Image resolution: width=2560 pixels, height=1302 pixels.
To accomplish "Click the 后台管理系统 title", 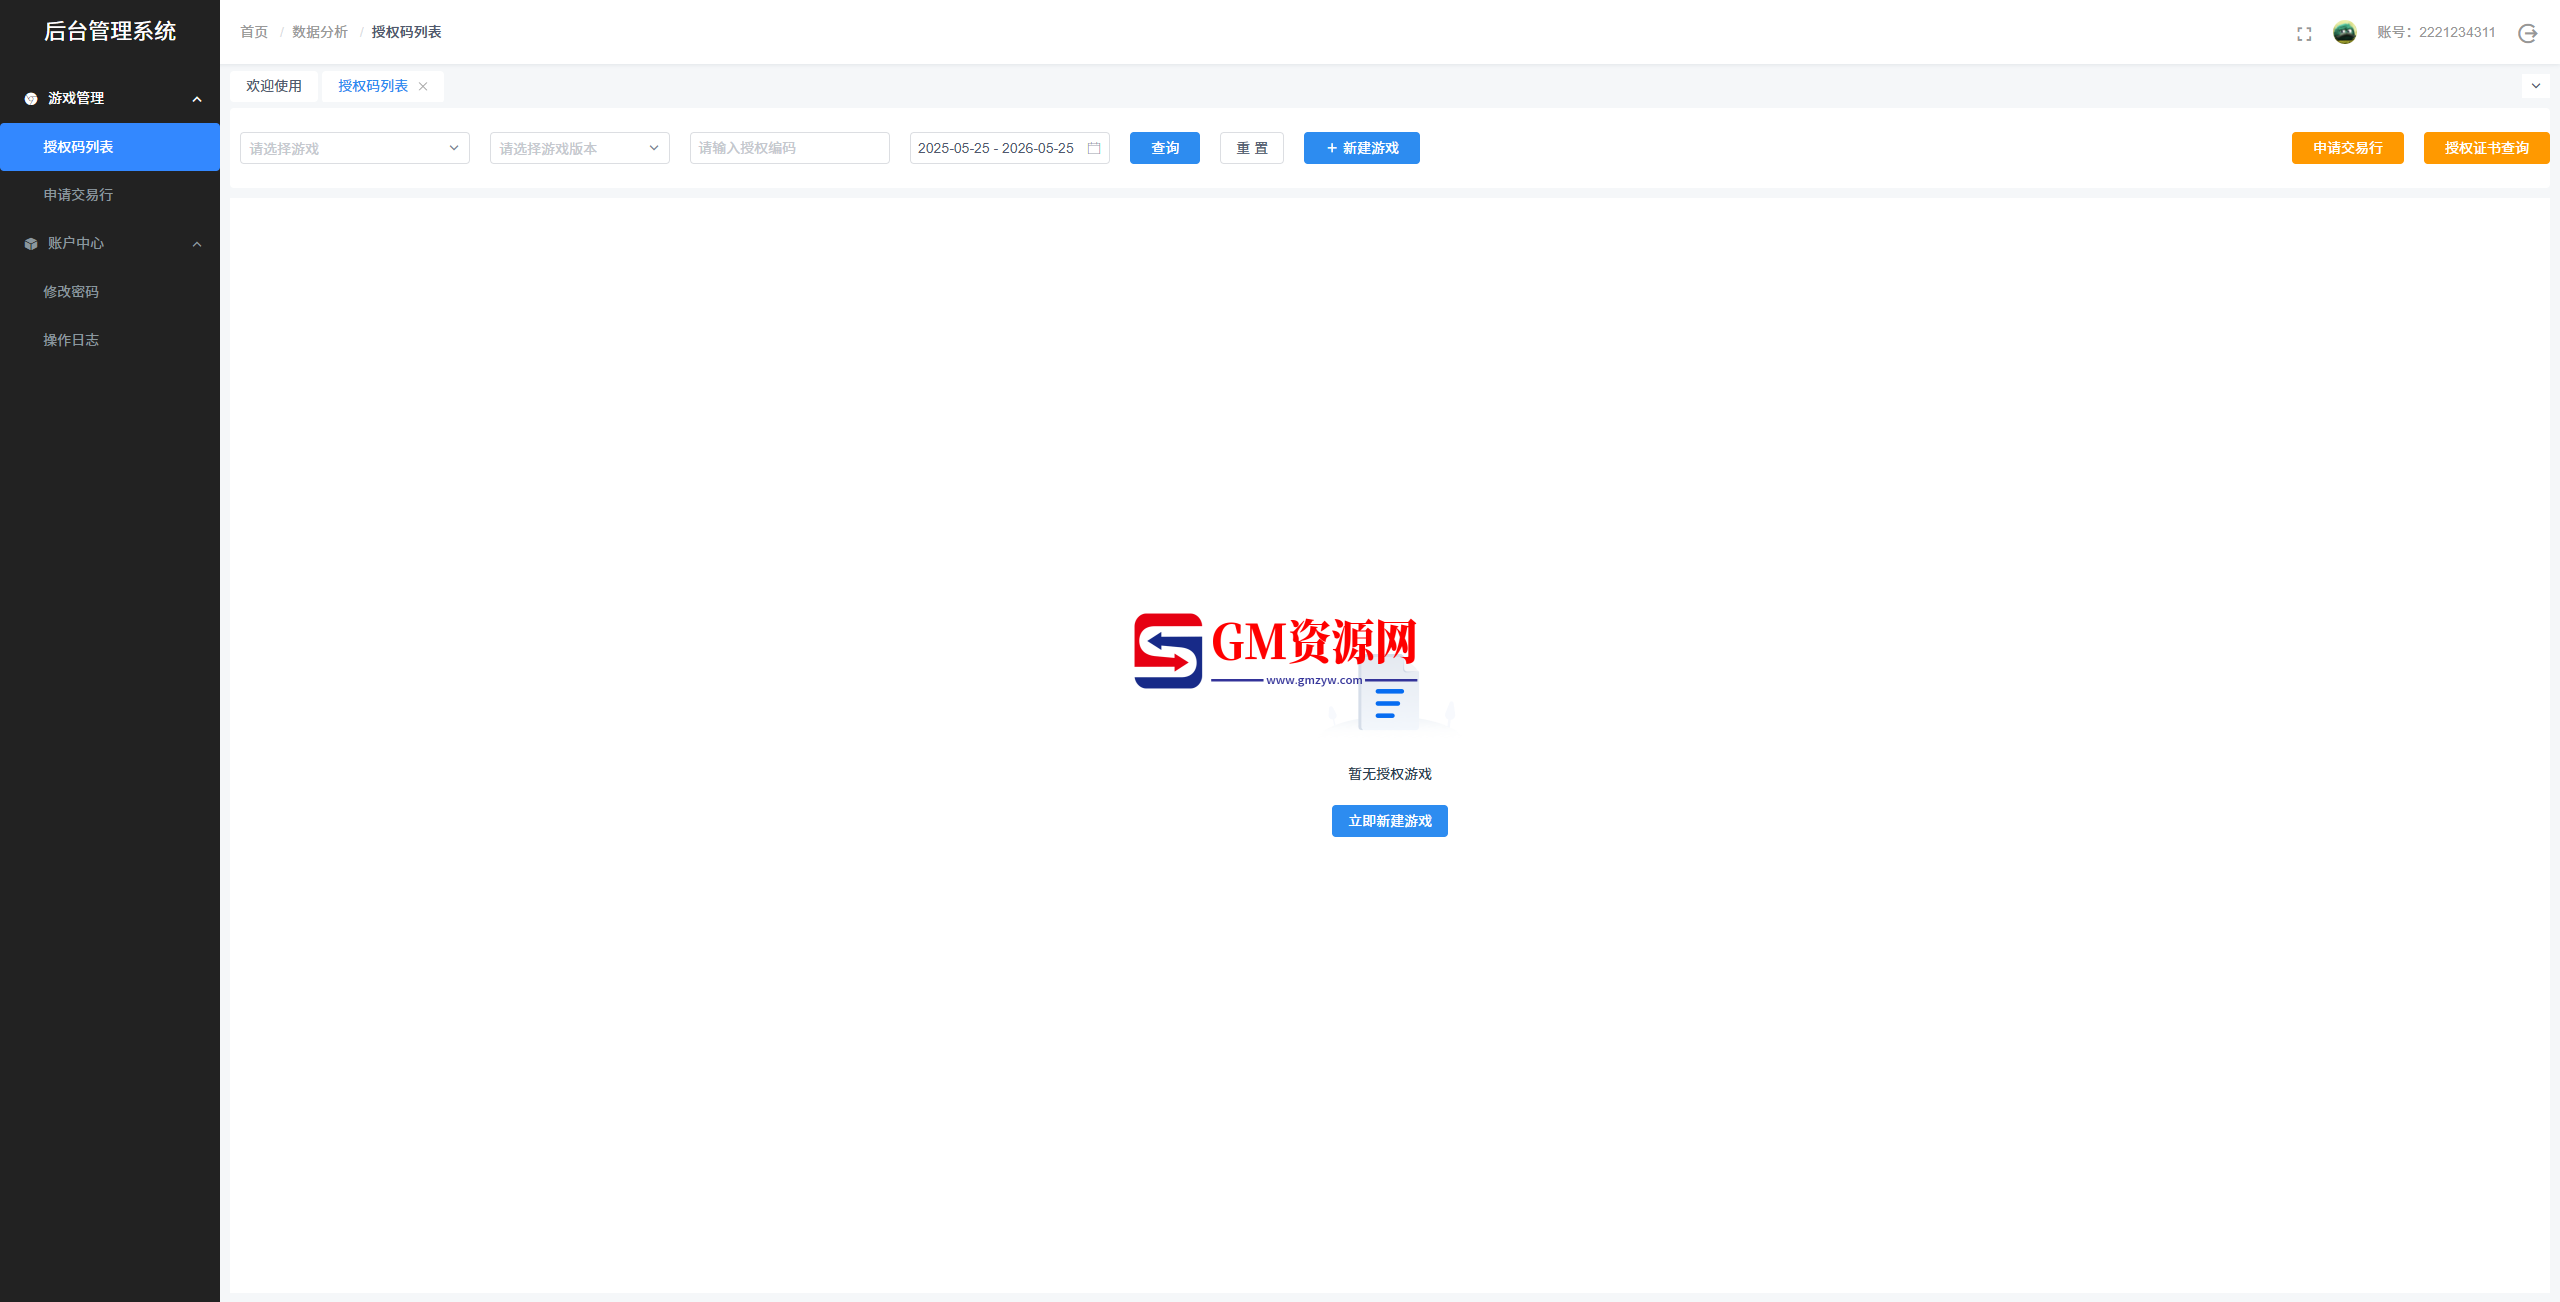I will pyautogui.click(x=110, y=31).
